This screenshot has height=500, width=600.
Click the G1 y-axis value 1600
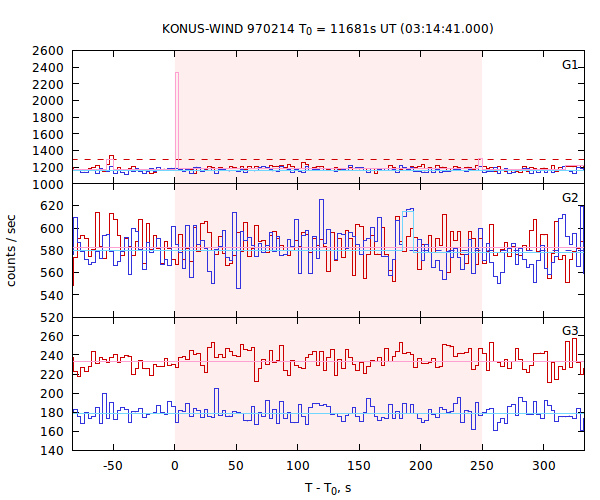pos(48,134)
